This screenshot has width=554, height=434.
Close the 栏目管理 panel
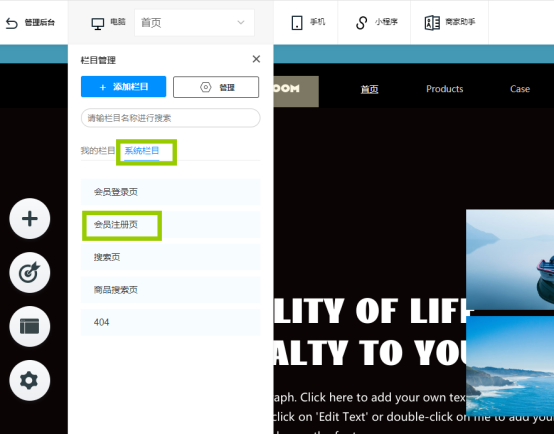pos(256,59)
